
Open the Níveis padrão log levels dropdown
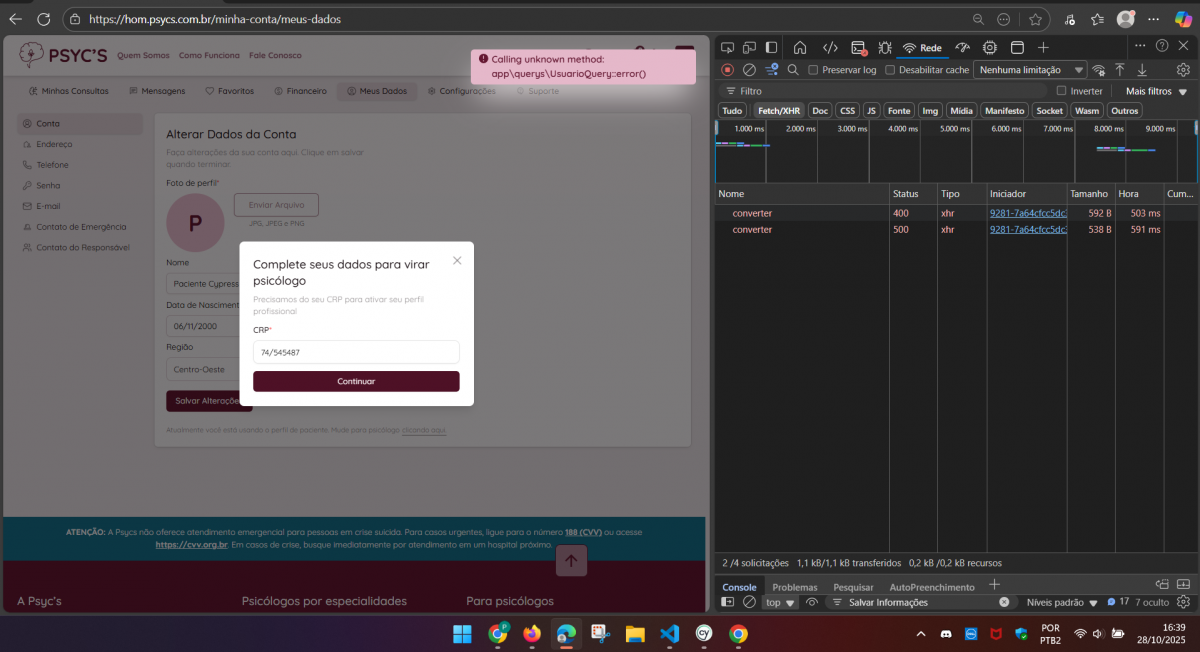[x=1062, y=603]
